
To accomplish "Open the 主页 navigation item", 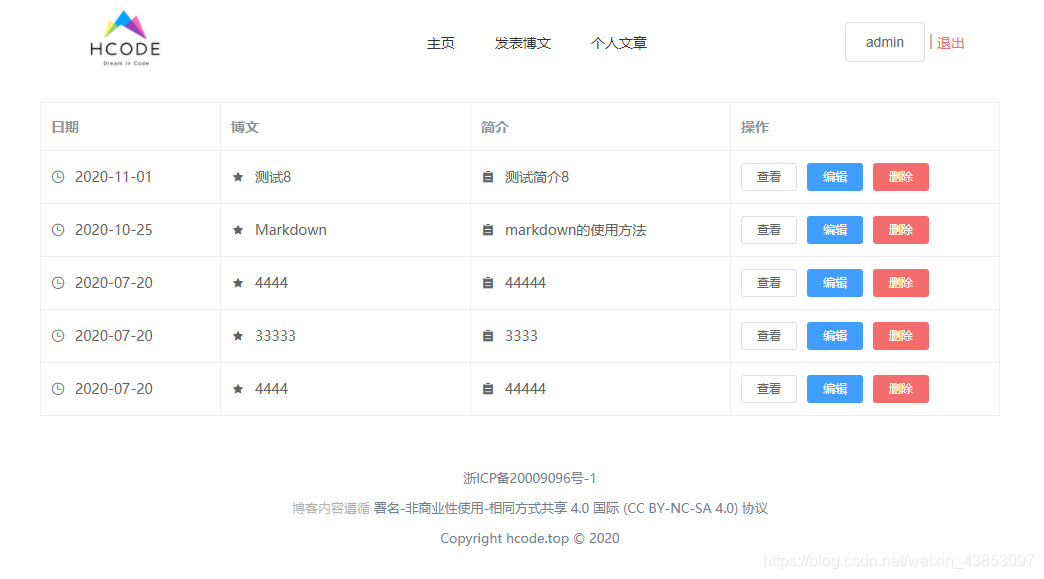I will (440, 43).
